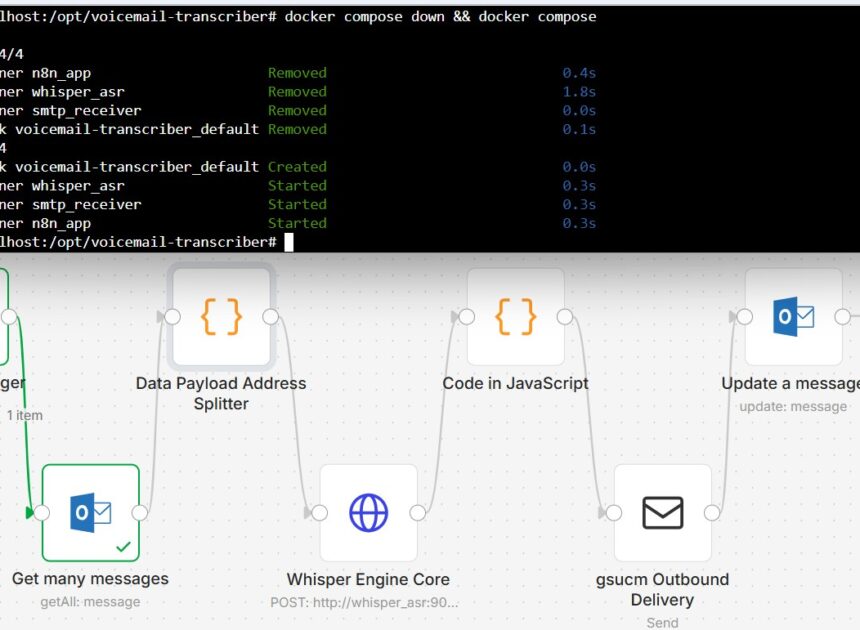The width and height of the screenshot is (860, 630).
Task: Click n8n_app 'Removed' status in terminal
Action: 297,73
